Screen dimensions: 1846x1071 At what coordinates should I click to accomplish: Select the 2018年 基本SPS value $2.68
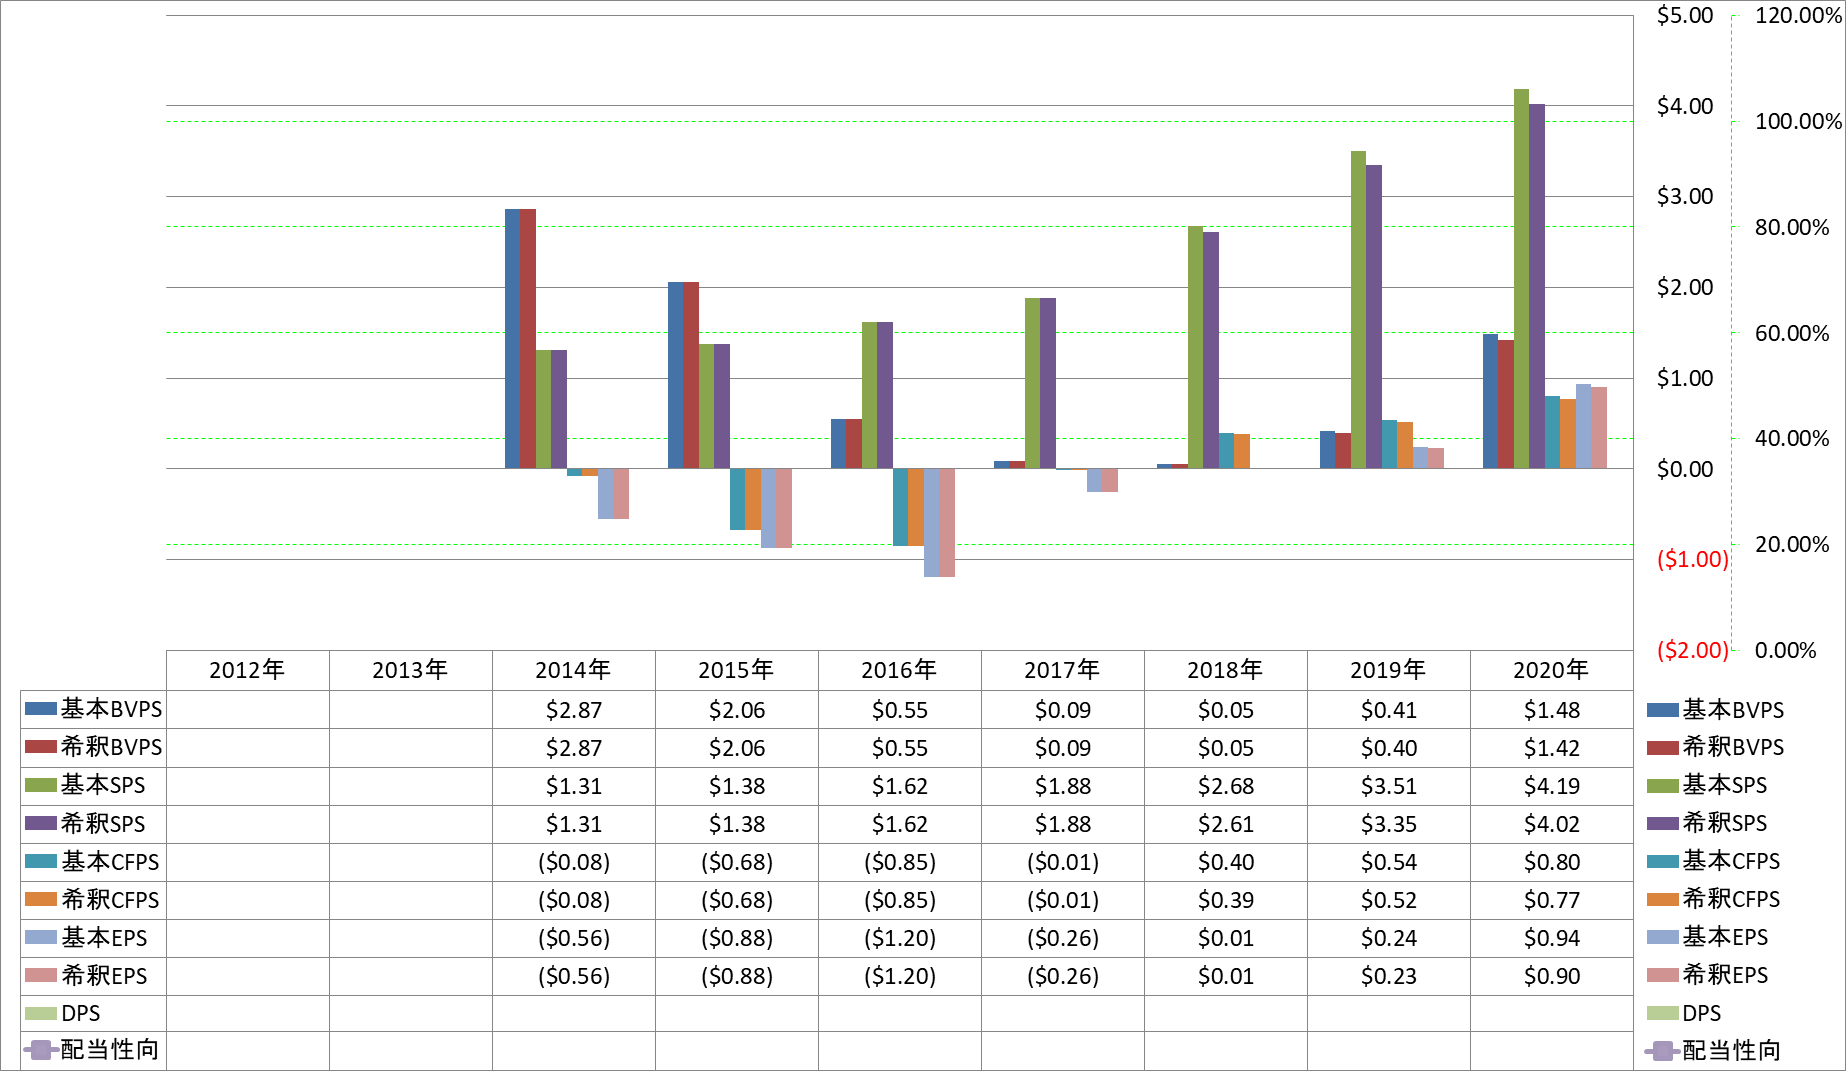pos(1226,786)
